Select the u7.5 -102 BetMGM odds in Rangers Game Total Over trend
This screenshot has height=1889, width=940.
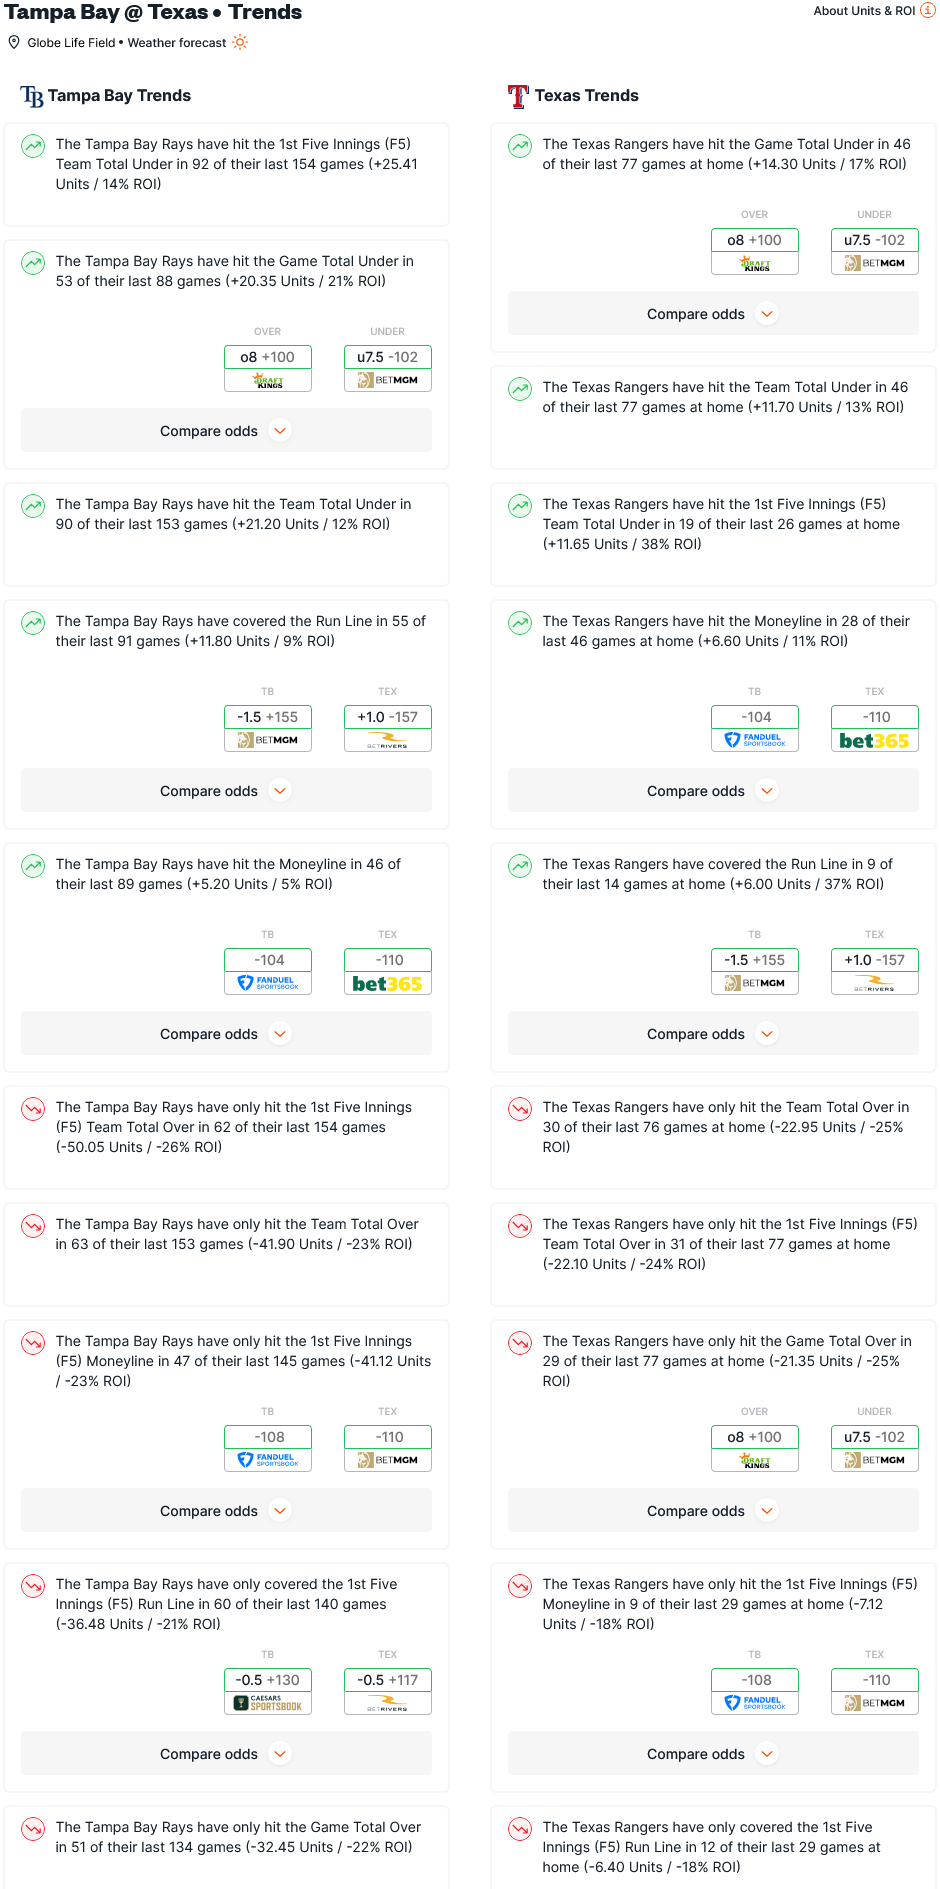point(875,1447)
